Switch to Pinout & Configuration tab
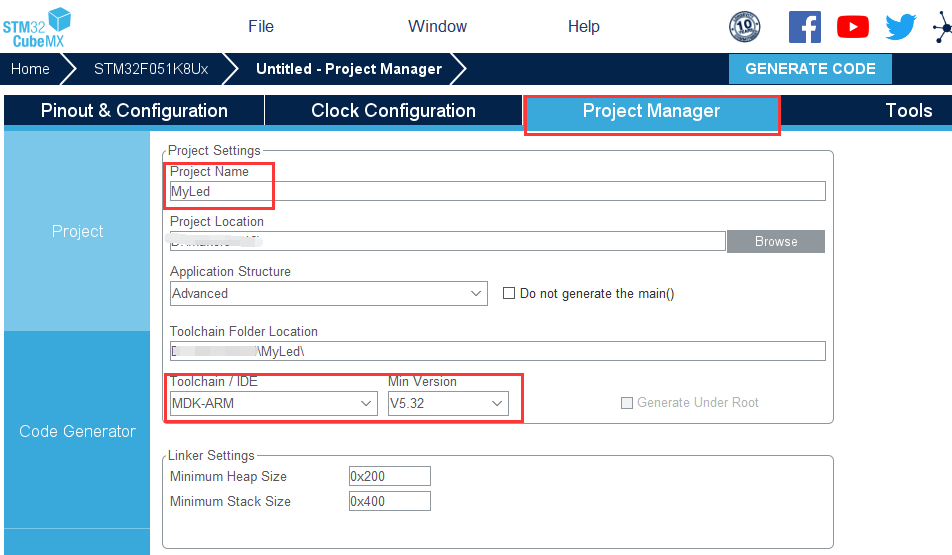 [134, 111]
